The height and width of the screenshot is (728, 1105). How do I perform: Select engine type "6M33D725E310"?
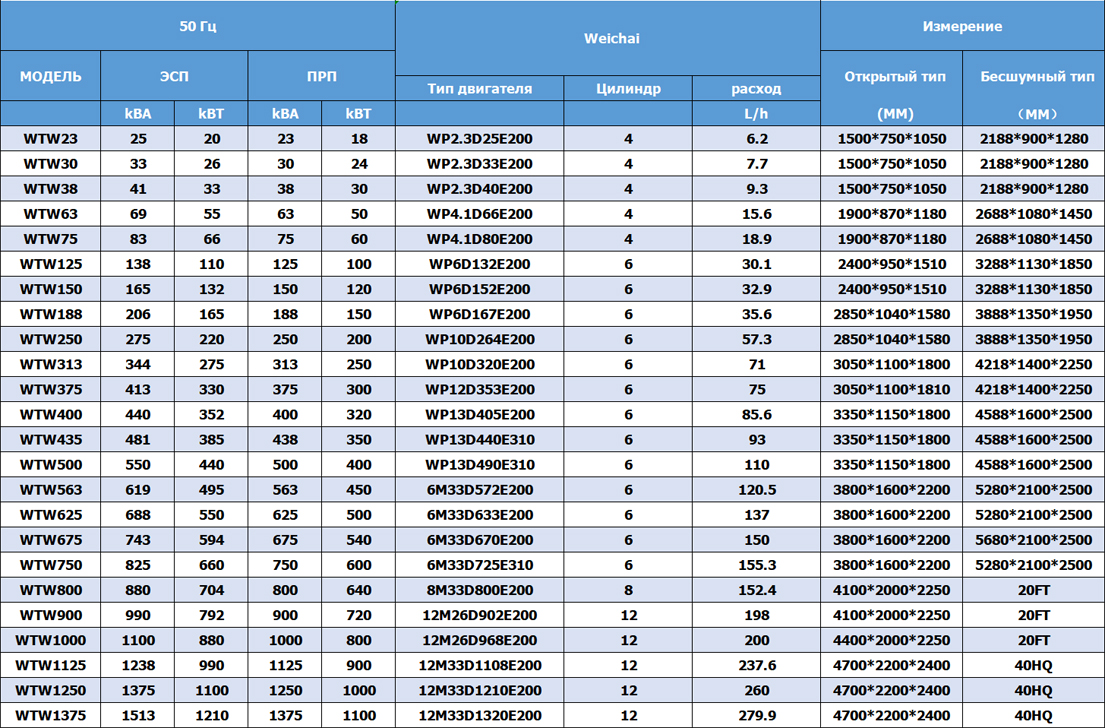479,565
